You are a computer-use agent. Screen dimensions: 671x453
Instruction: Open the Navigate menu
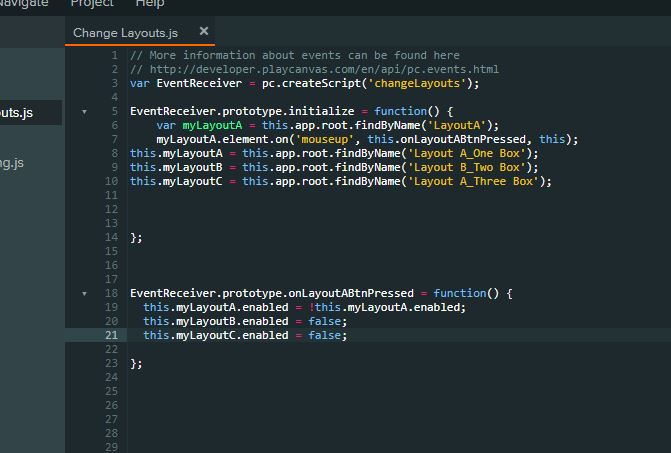[x=24, y=4]
